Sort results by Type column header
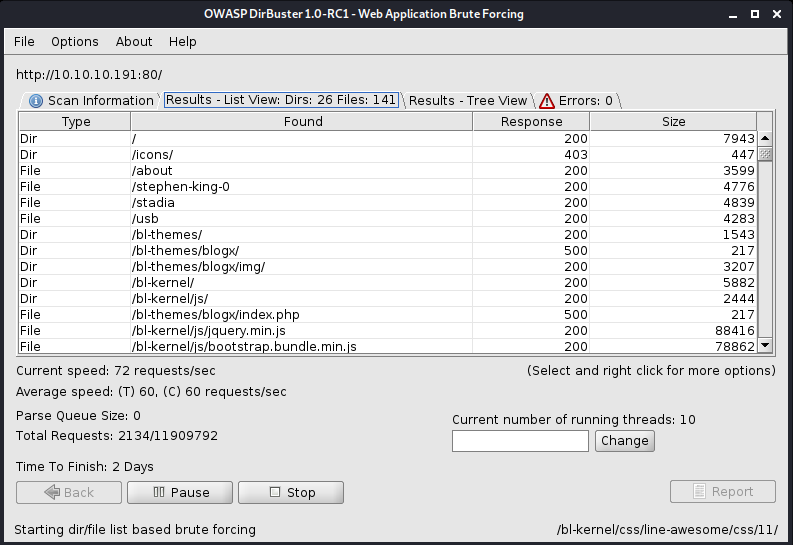This screenshot has width=793, height=545. click(x=75, y=121)
